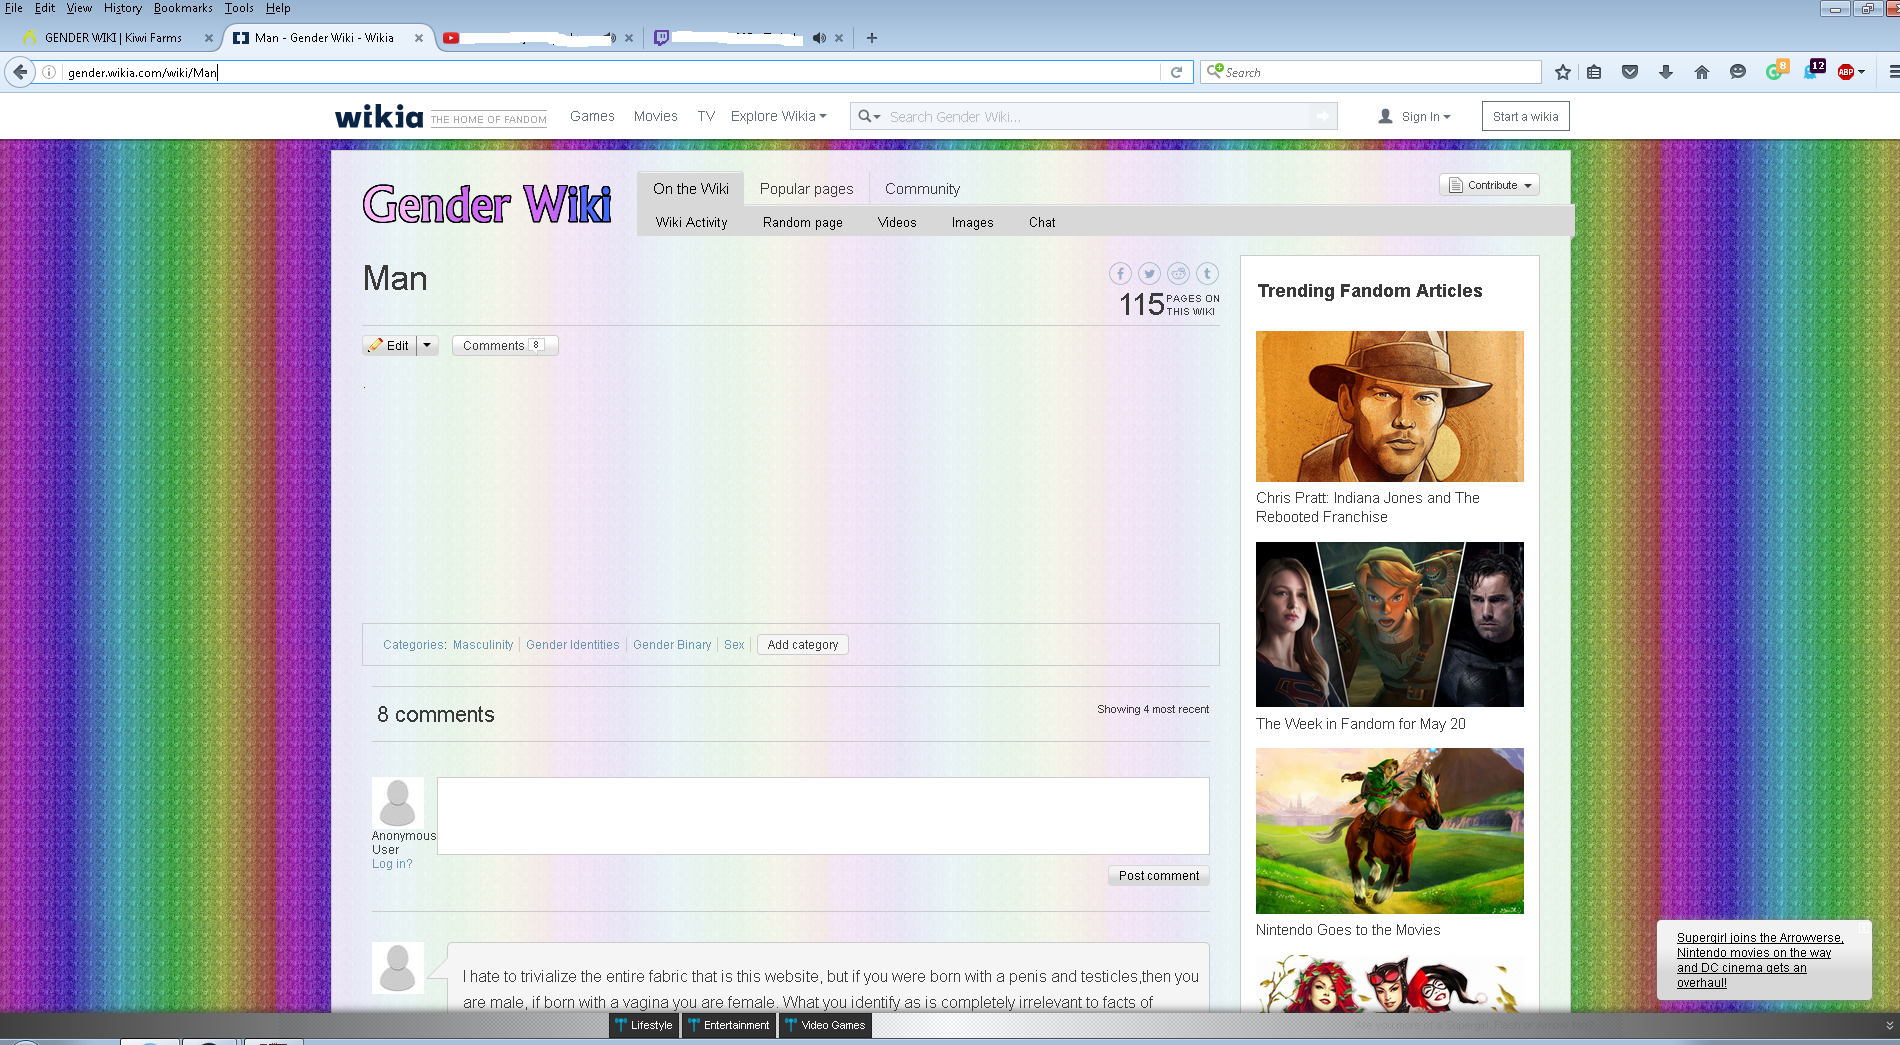
Task: Close the Man - Gender Wiki tab
Action: (419, 38)
